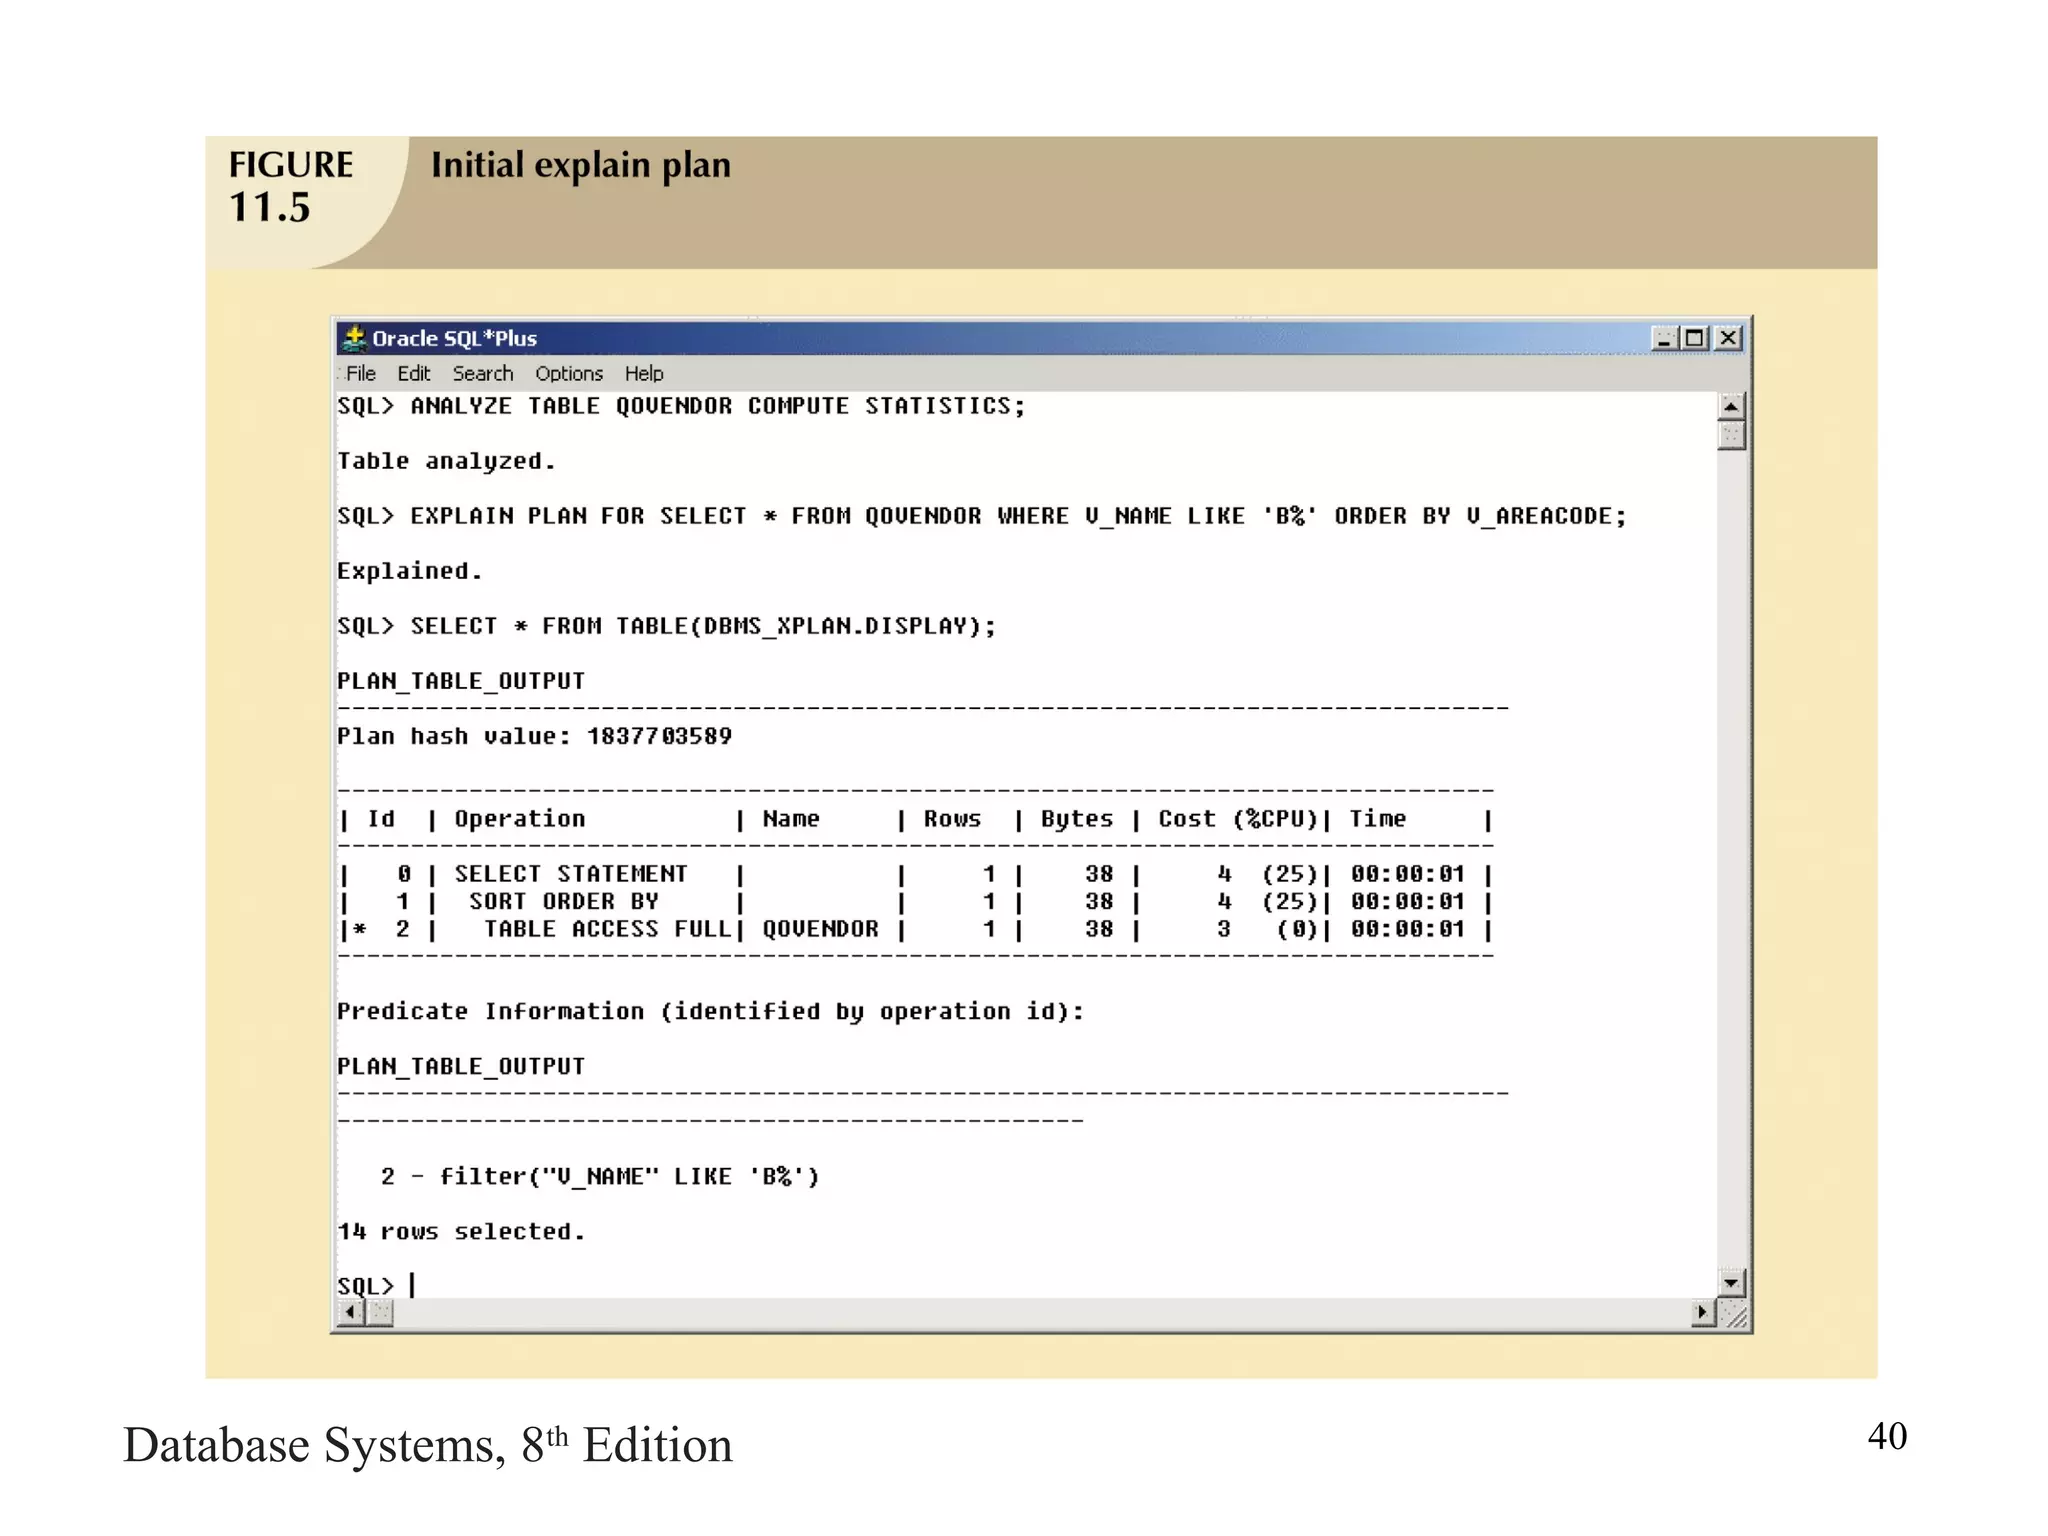2048x1536 pixels.
Task: Click the horizontal scrollbar left arrow
Action: coord(350,1312)
